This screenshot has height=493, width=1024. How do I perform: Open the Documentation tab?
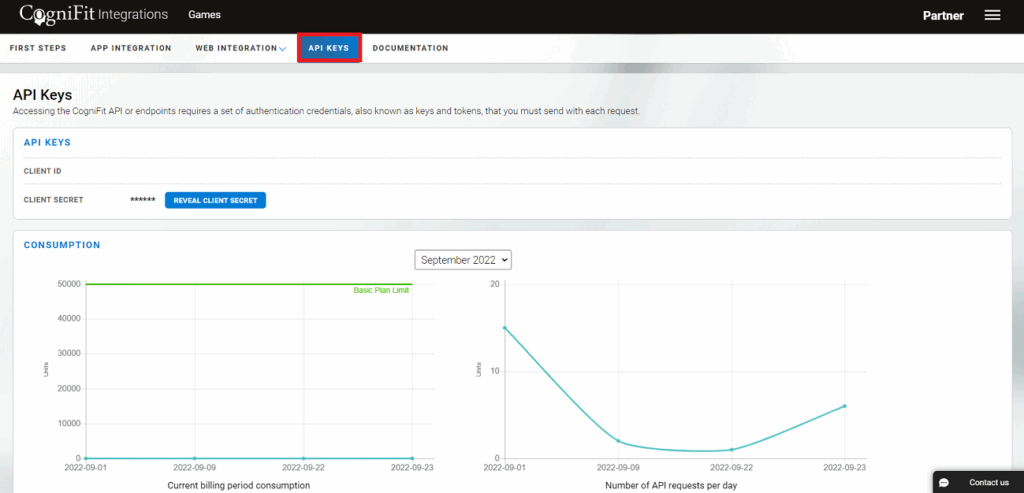pos(410,48)
